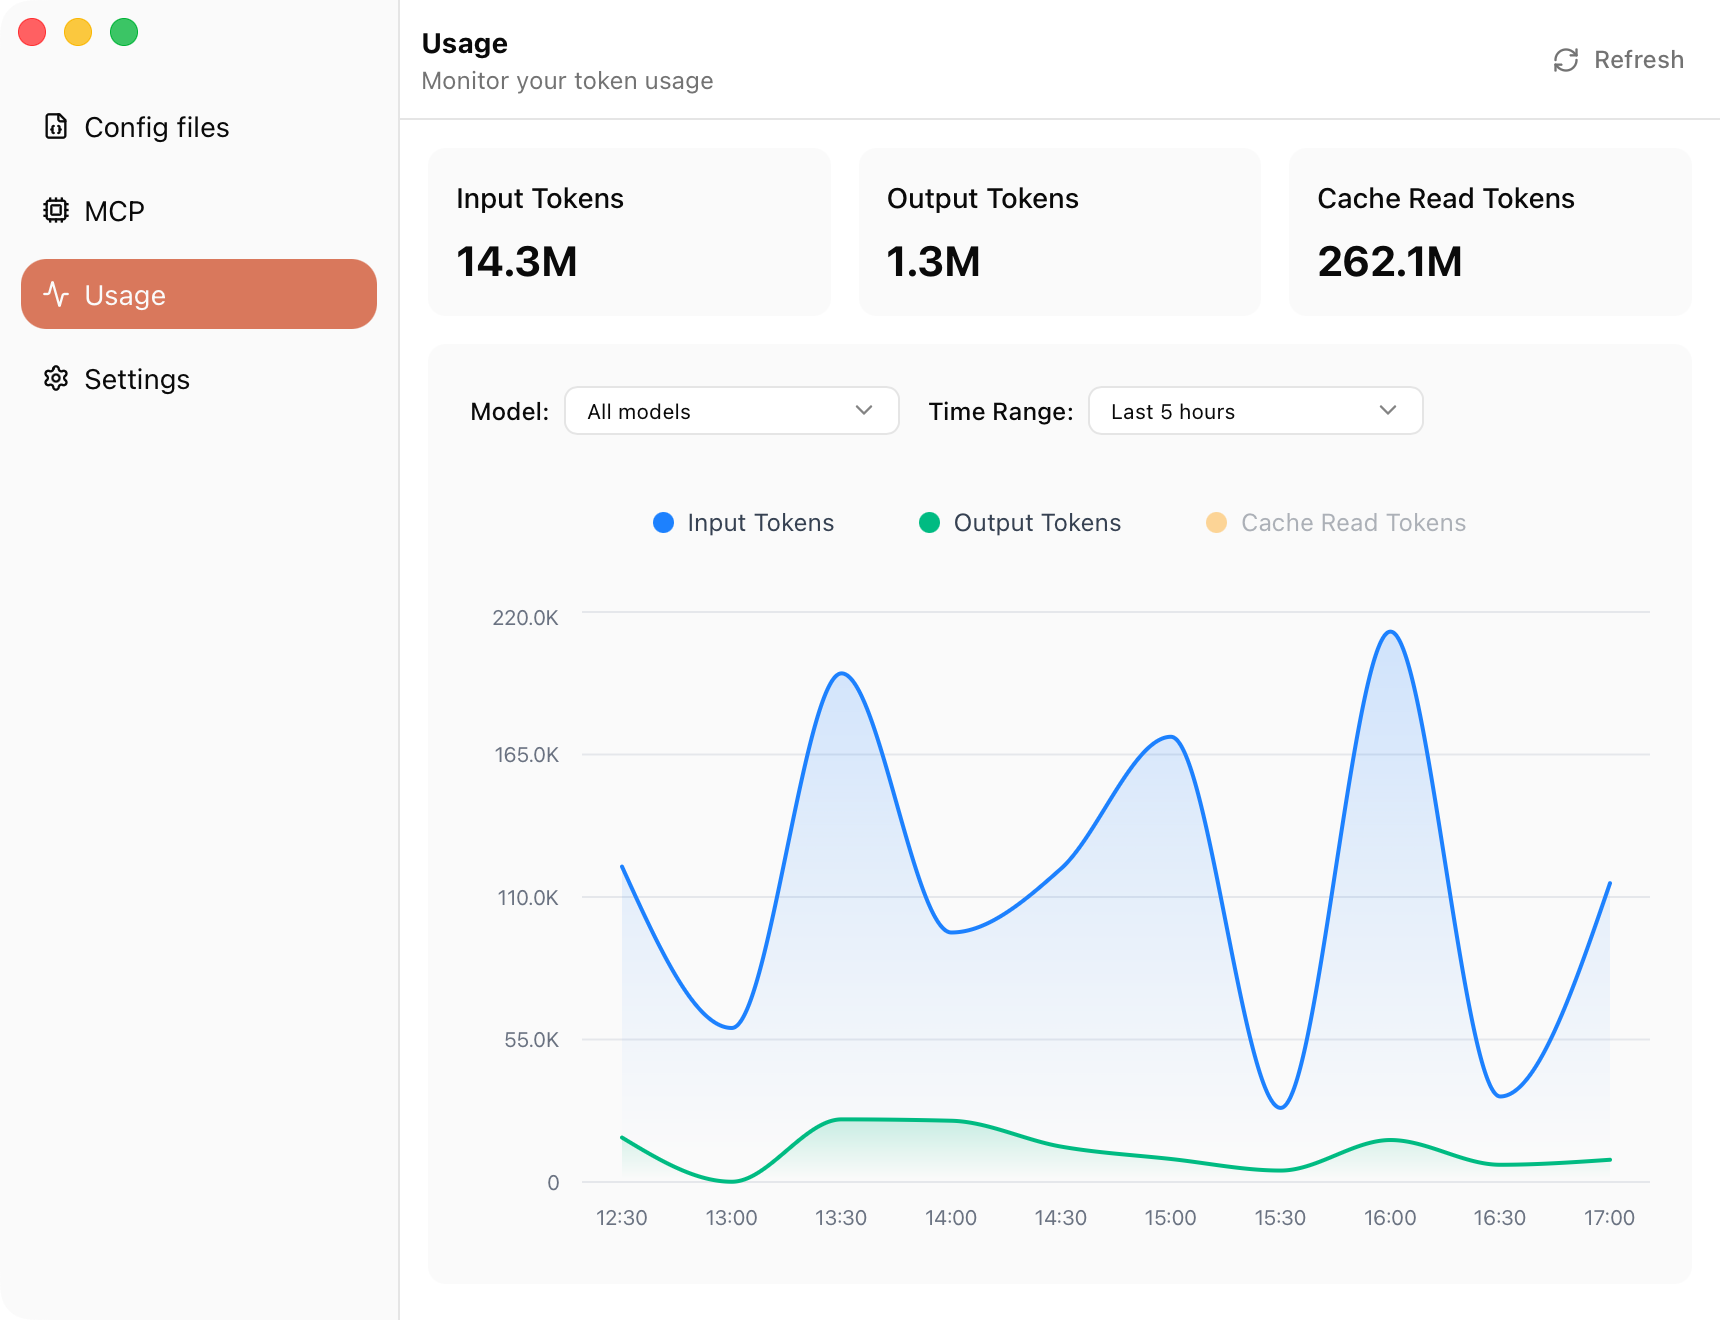Image resolution: width=1720 pixels, height=1320 pixels.
Task: Click the Refresh circular arrows icon
Action: pos(1566,60)
